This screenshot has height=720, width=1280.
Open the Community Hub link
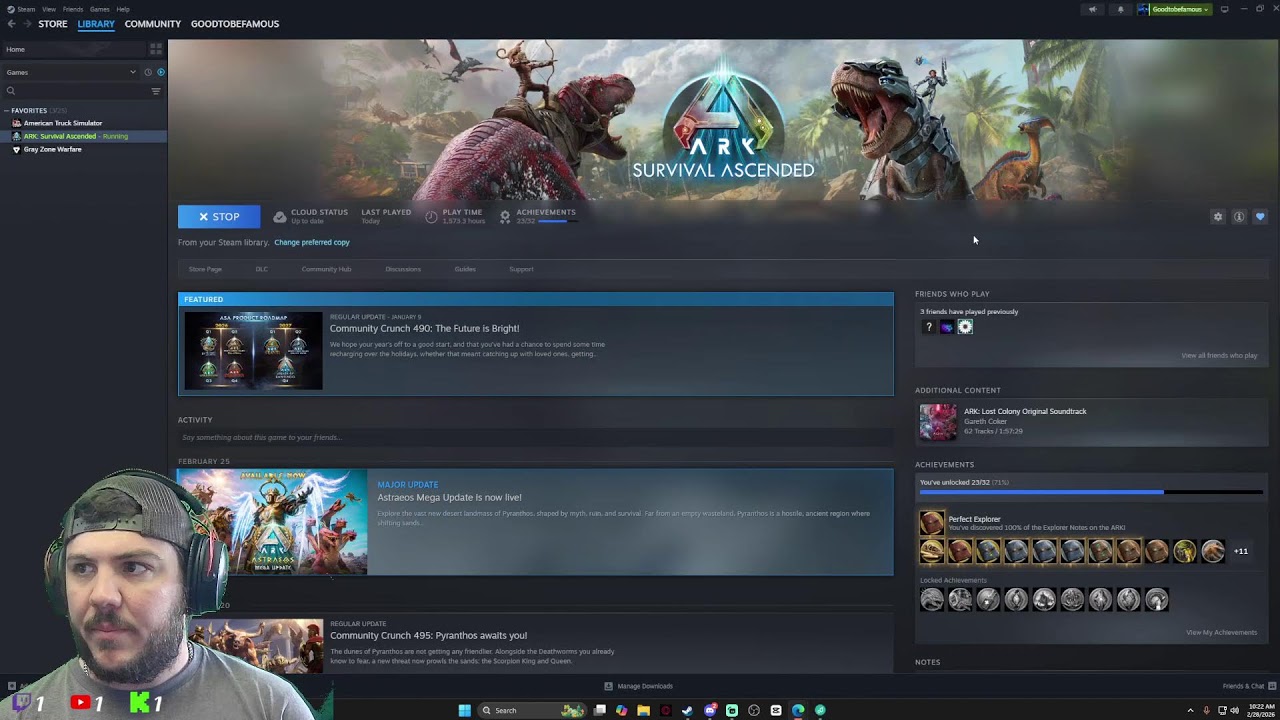coord(326,269)
